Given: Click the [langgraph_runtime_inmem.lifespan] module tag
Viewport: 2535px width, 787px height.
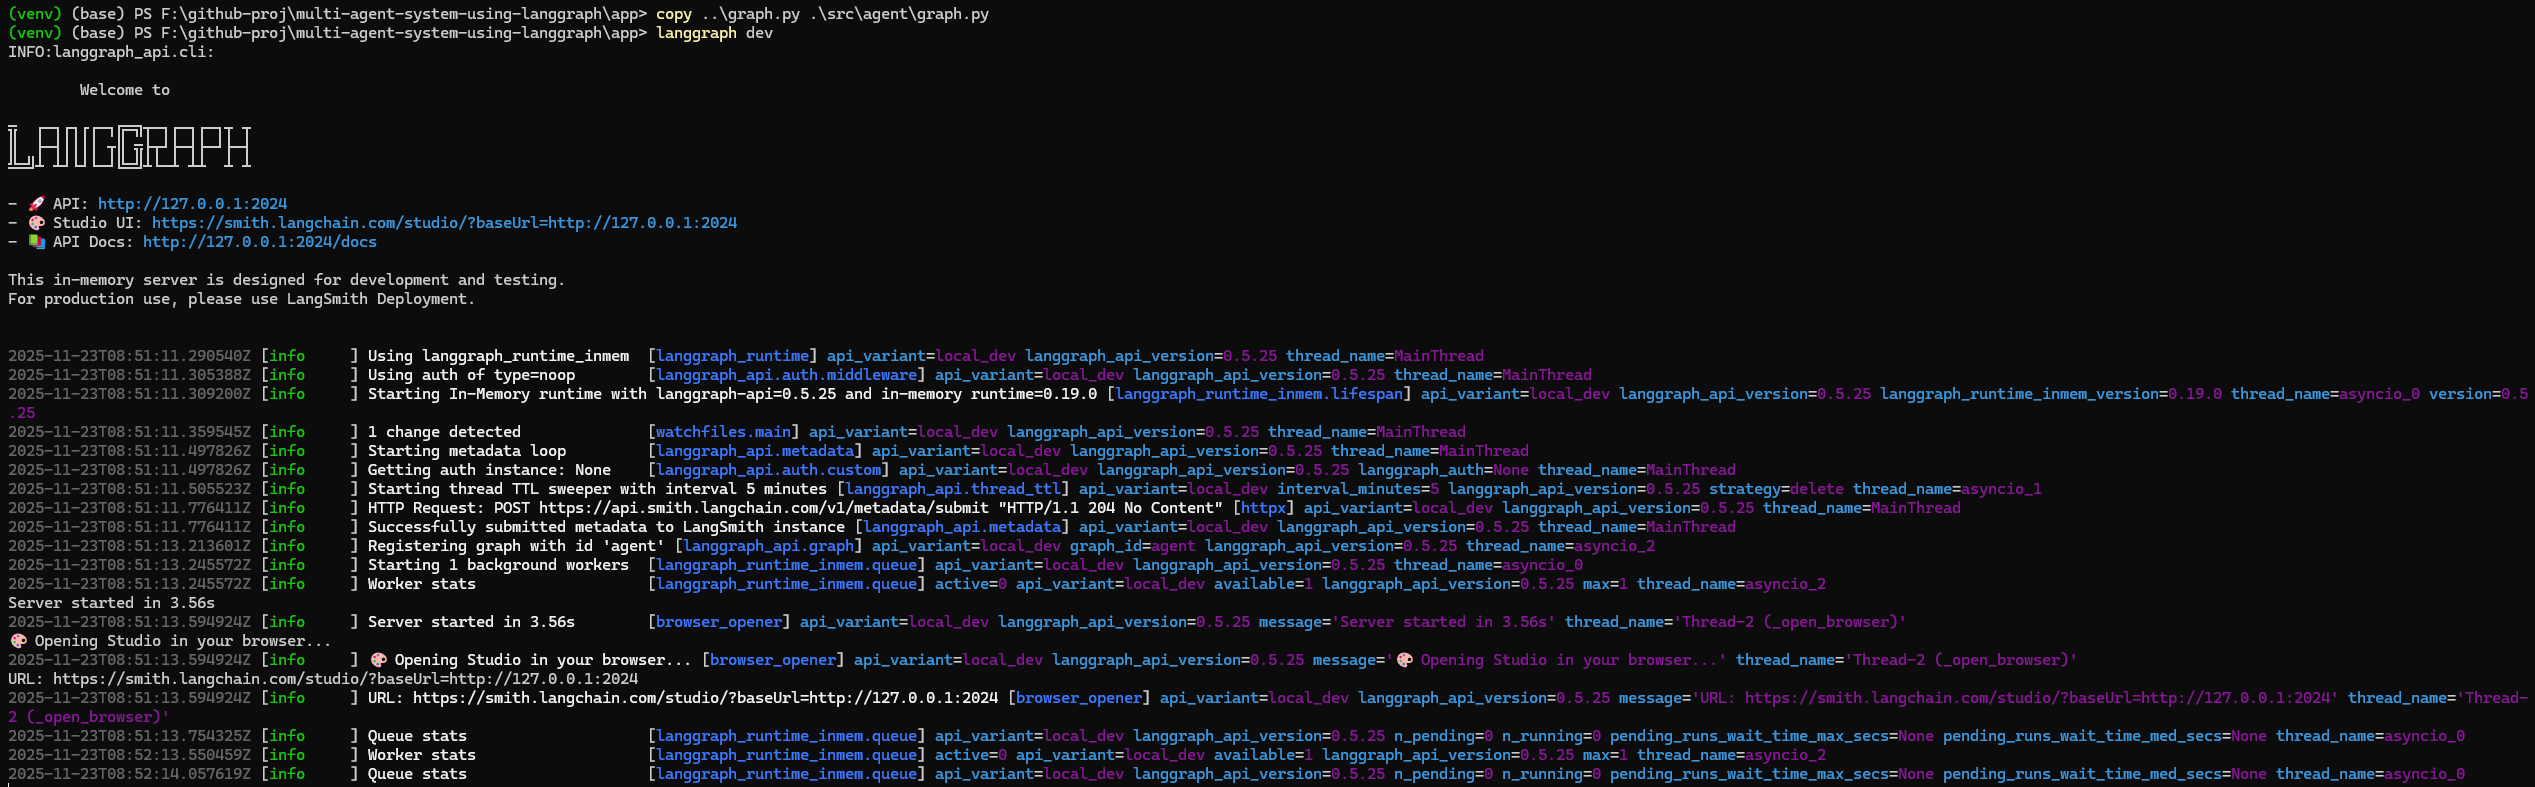Looking at the screenshot, I should (x=1259, y=394).
